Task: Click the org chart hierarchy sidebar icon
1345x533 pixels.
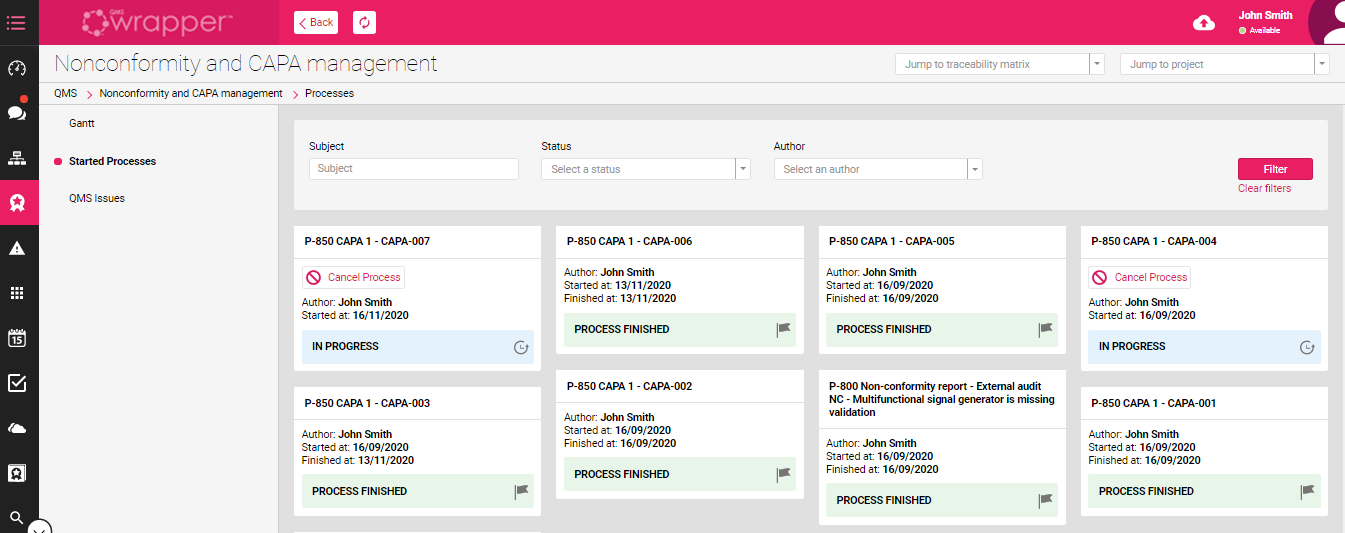Action: point(17,158)
